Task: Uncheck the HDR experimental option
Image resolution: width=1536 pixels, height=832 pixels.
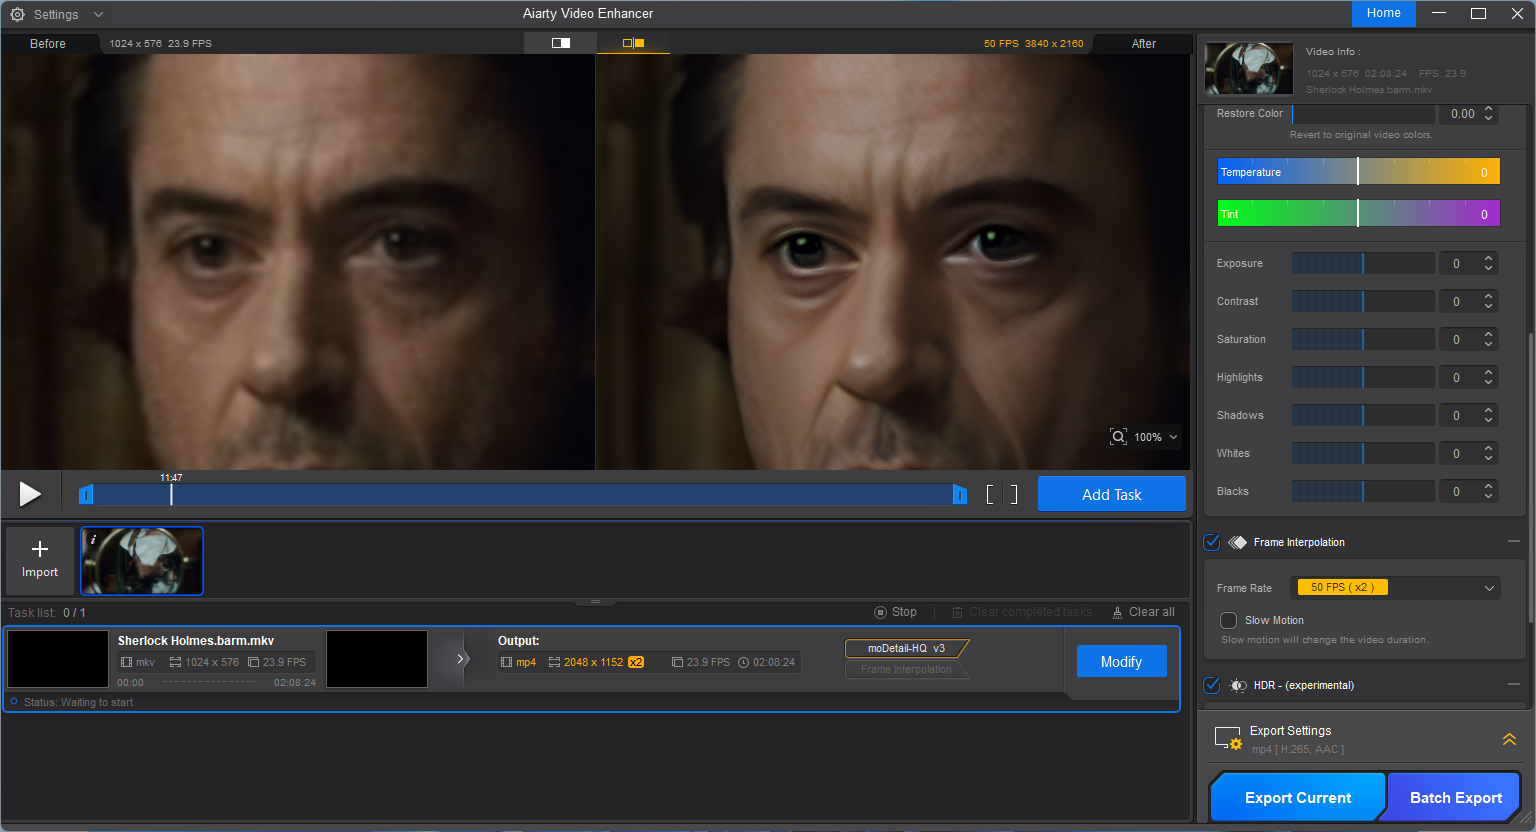Action: pos(1212,685)
